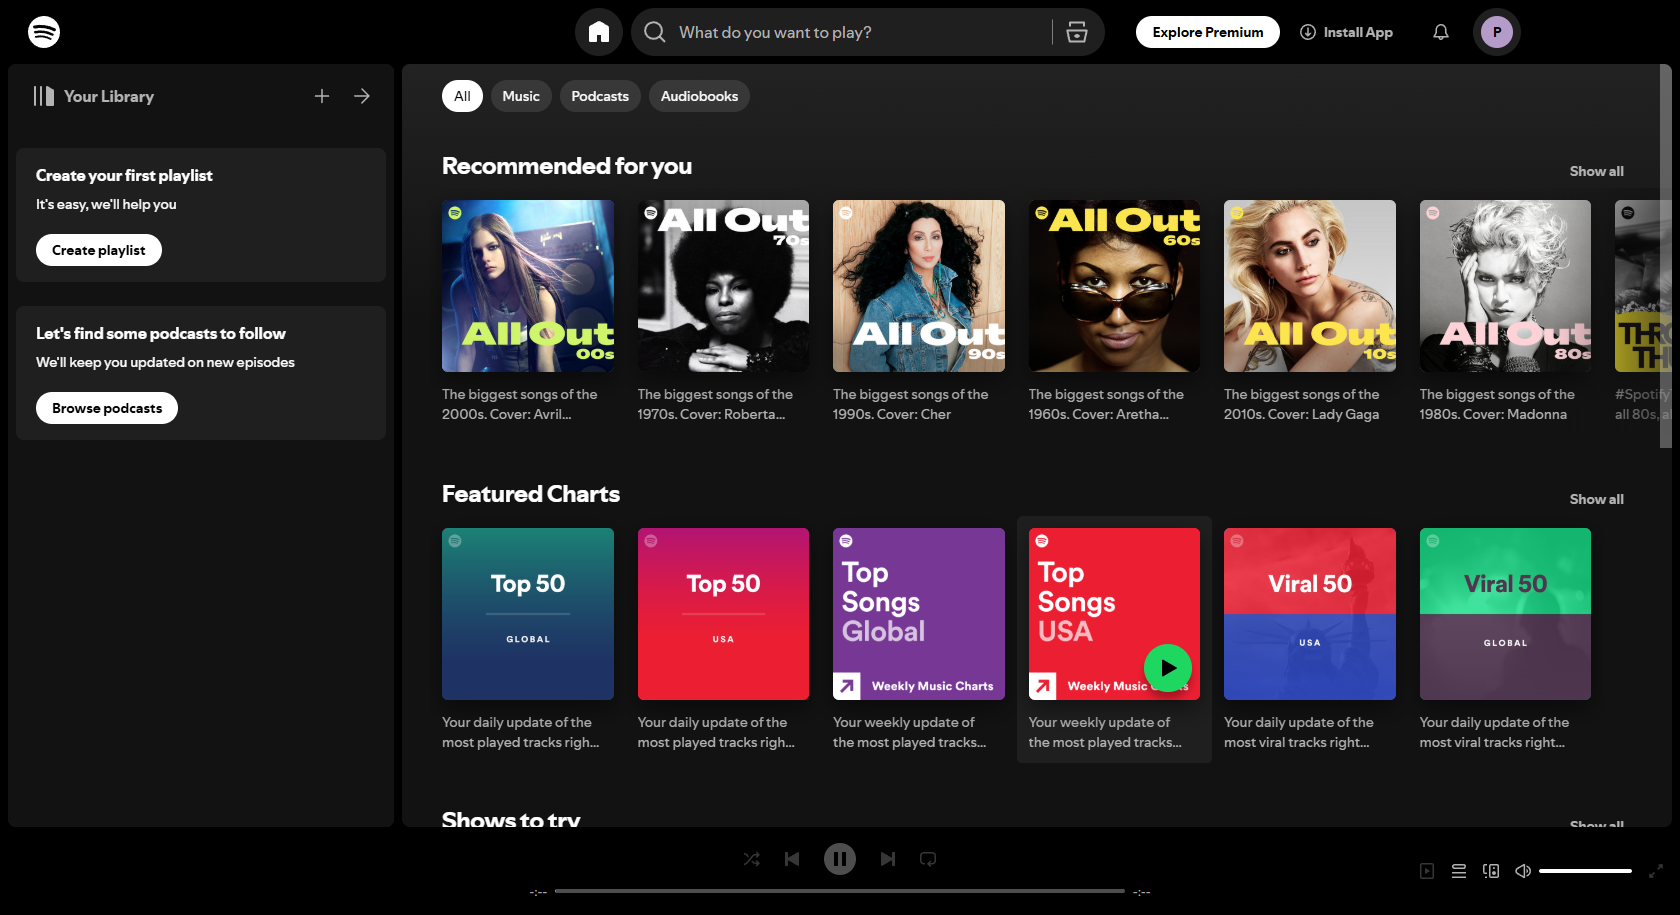Adjust the volume slider

point(1585,871)
